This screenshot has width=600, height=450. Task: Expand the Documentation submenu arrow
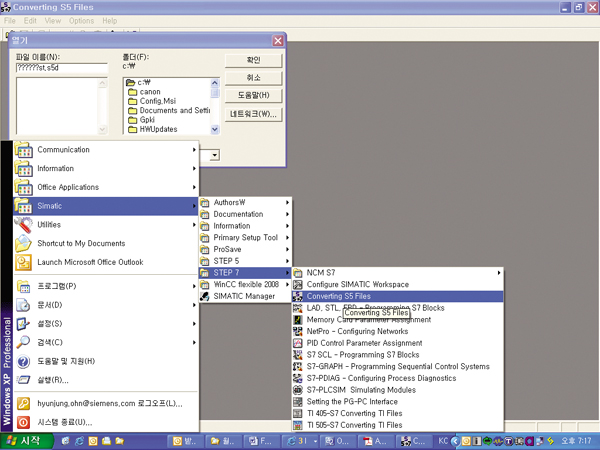[x=287, y=214]
